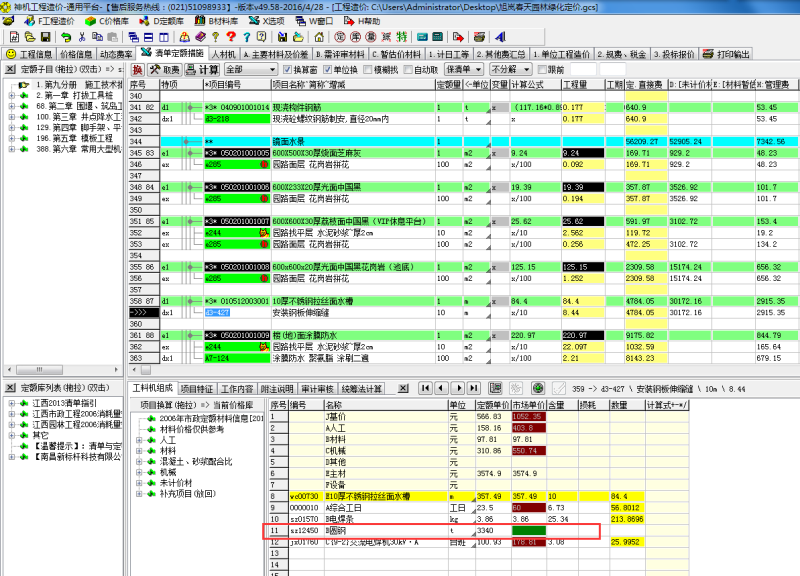Select the highlighted d3-427 item code cell
This screenshot has height=576, width=800.
[217, 312]
